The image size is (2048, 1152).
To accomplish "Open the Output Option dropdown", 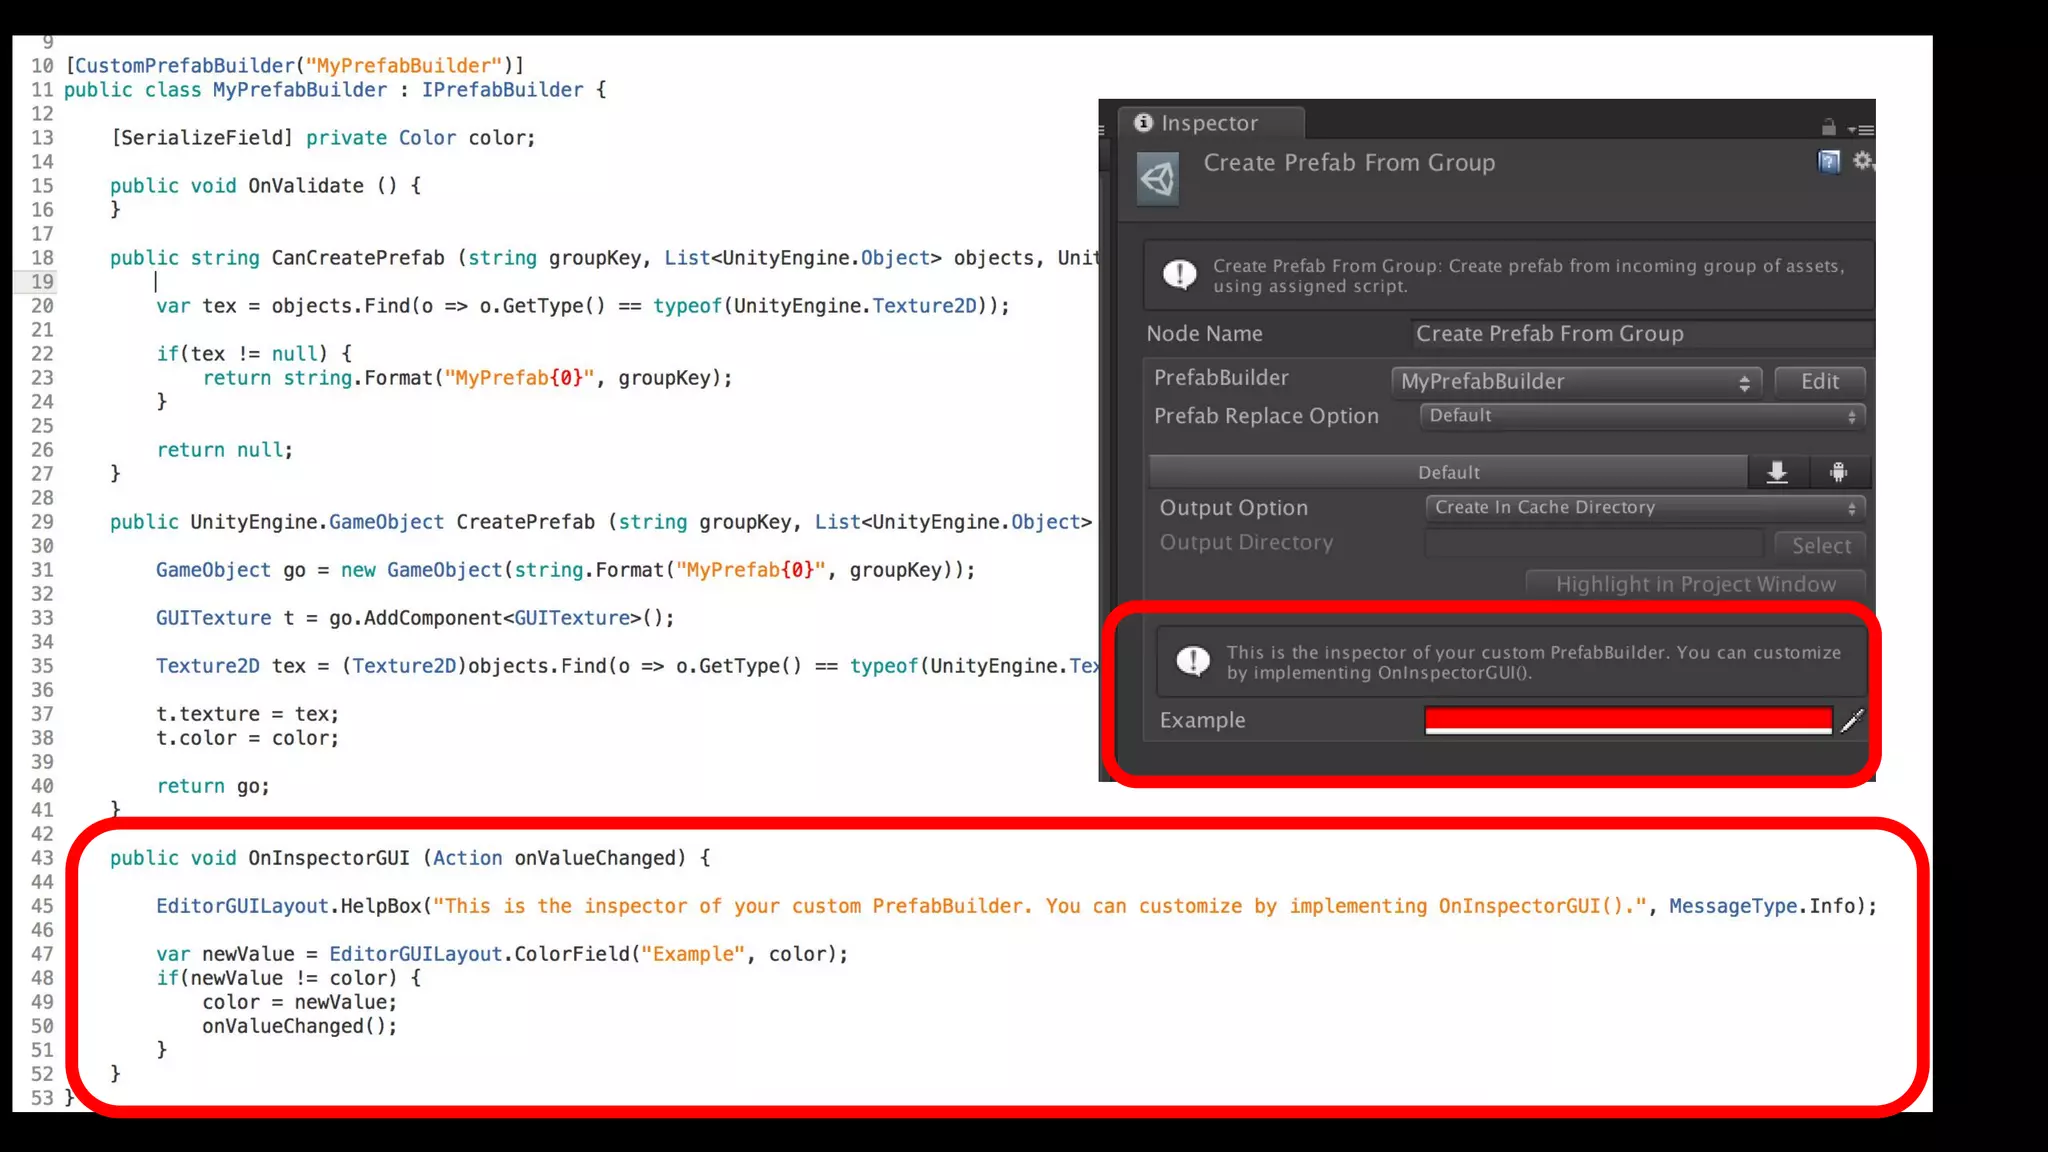I will 1645,508.
